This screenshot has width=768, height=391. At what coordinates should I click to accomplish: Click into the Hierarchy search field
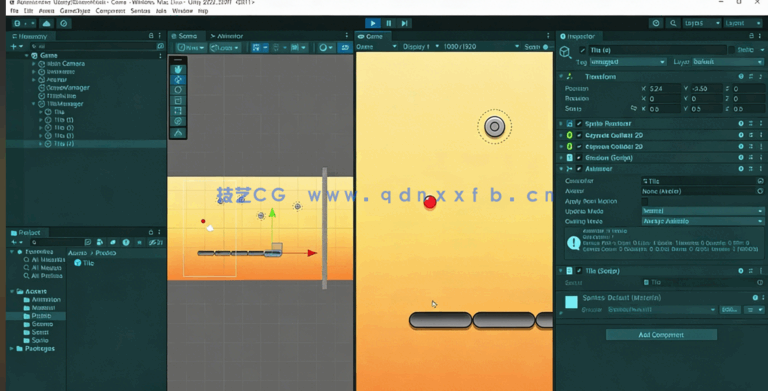(94, 46)
